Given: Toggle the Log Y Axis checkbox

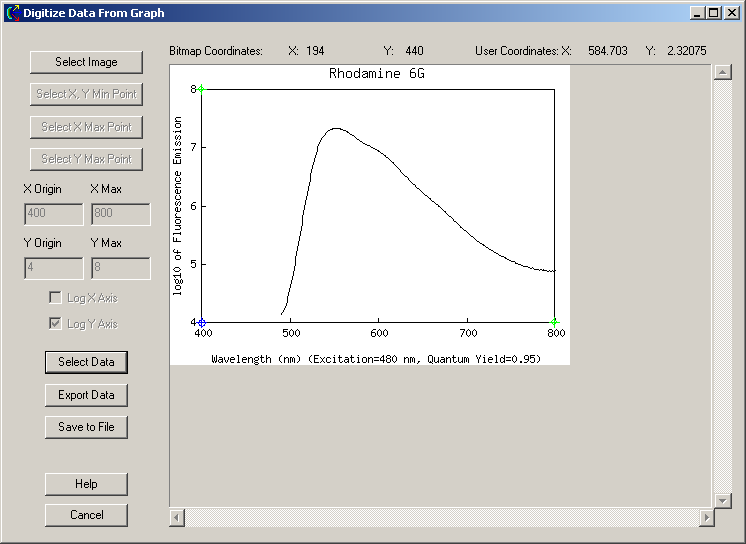Looking at the screenshot, I should click(x=57, y=324).
